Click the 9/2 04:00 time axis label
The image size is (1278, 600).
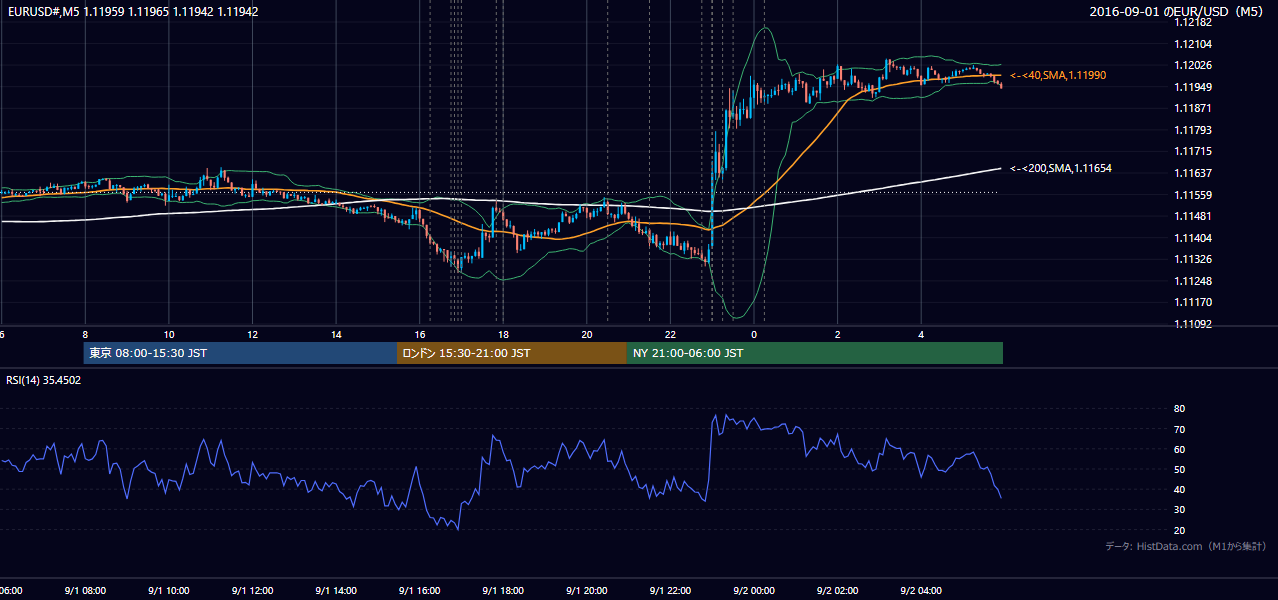922,590
